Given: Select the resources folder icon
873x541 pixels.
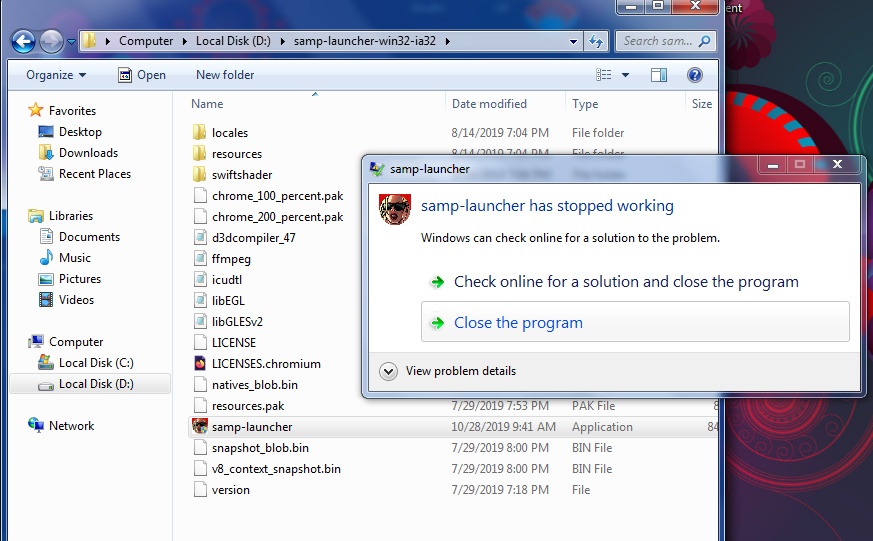Looking at the screenshot, I should pos(199,154).
